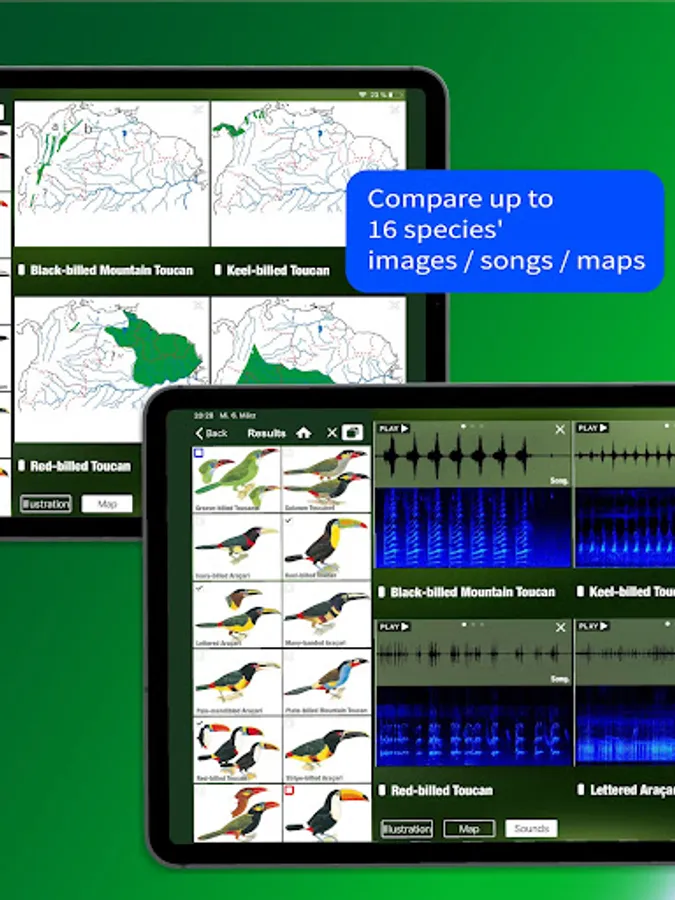This screenshot has width=675, height=900.
Task: Click the Black-billed Mountain Toucan spectrogram
Action: (x=473, y=527)
